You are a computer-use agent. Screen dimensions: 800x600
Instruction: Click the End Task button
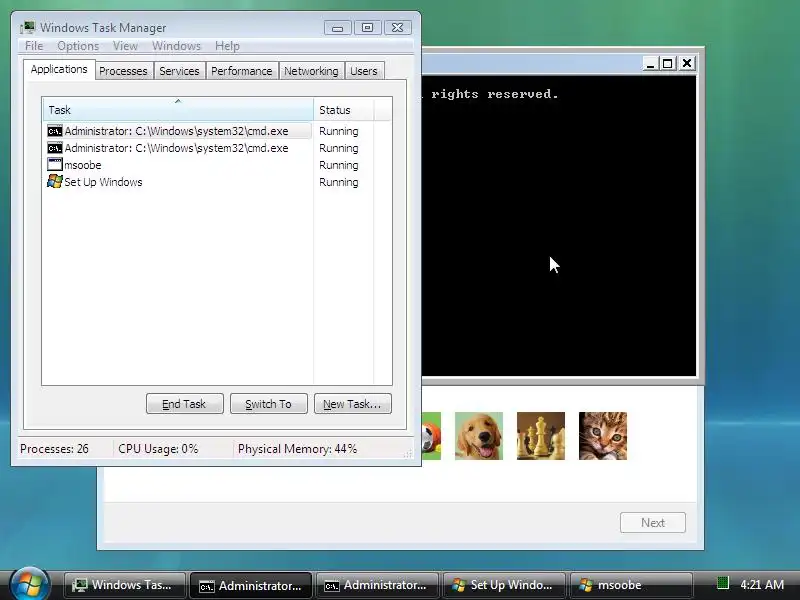tap(185, 404)
